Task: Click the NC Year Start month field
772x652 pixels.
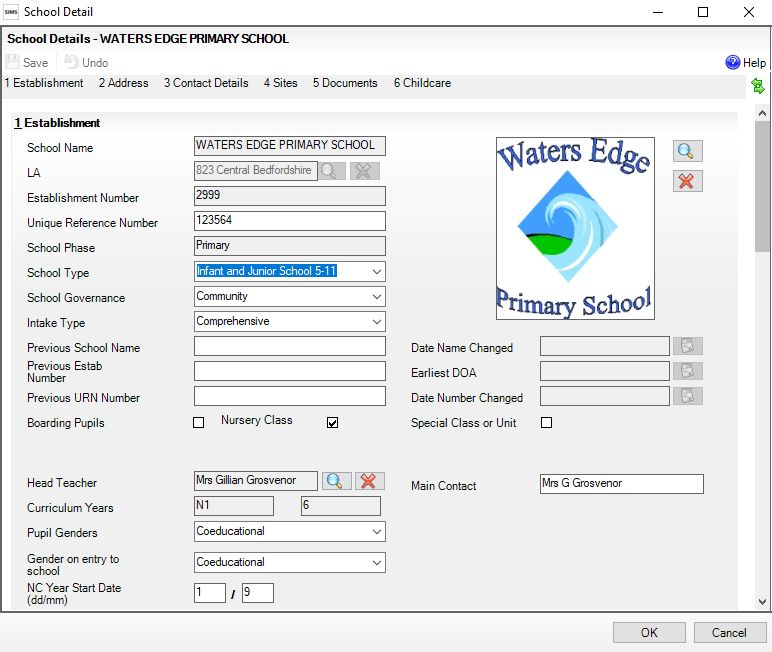Action: coord(257,592)
